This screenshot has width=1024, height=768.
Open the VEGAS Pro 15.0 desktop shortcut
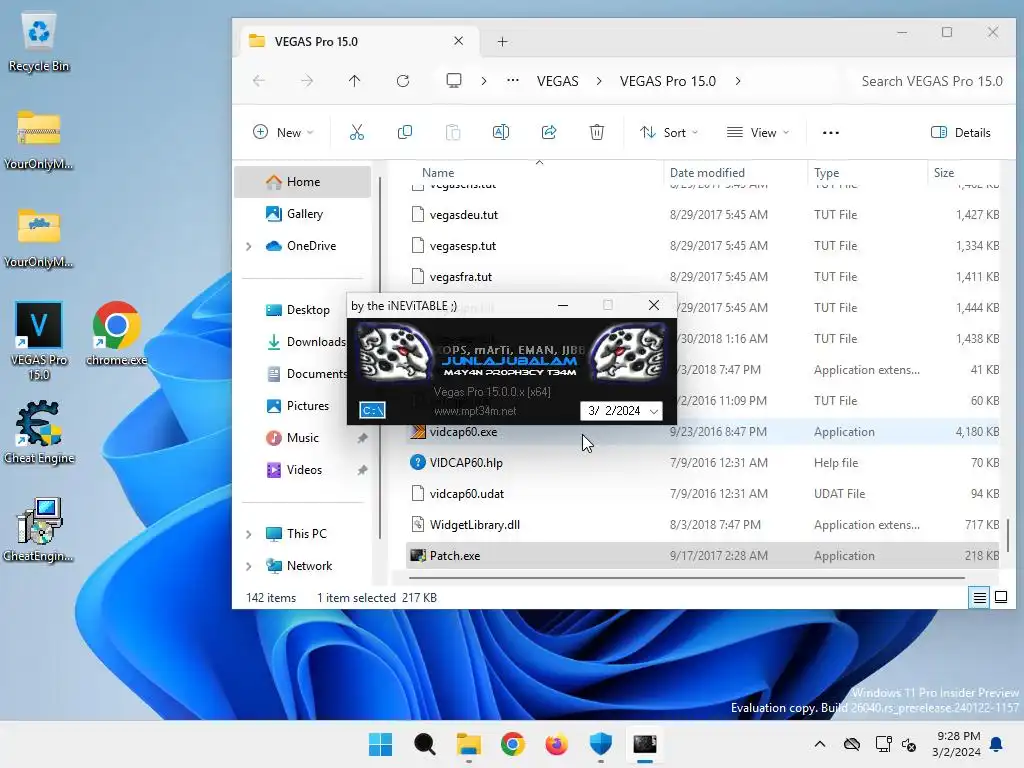(x=39, y=341)
